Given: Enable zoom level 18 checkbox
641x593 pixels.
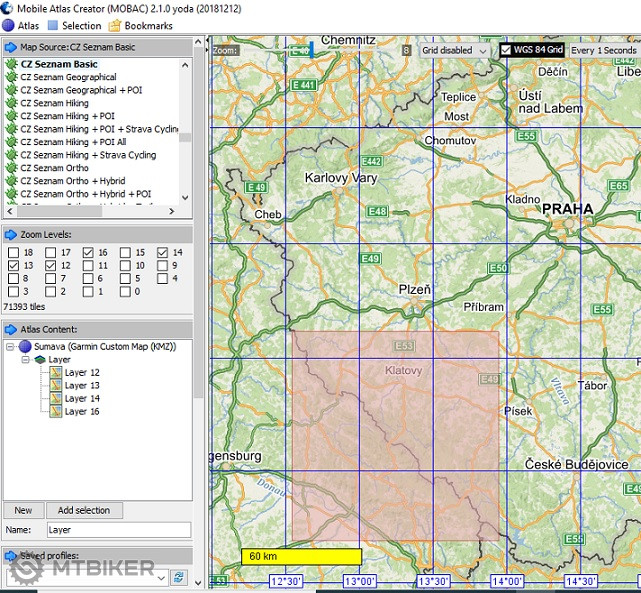Looking at the screenshot, I should 13,253.
